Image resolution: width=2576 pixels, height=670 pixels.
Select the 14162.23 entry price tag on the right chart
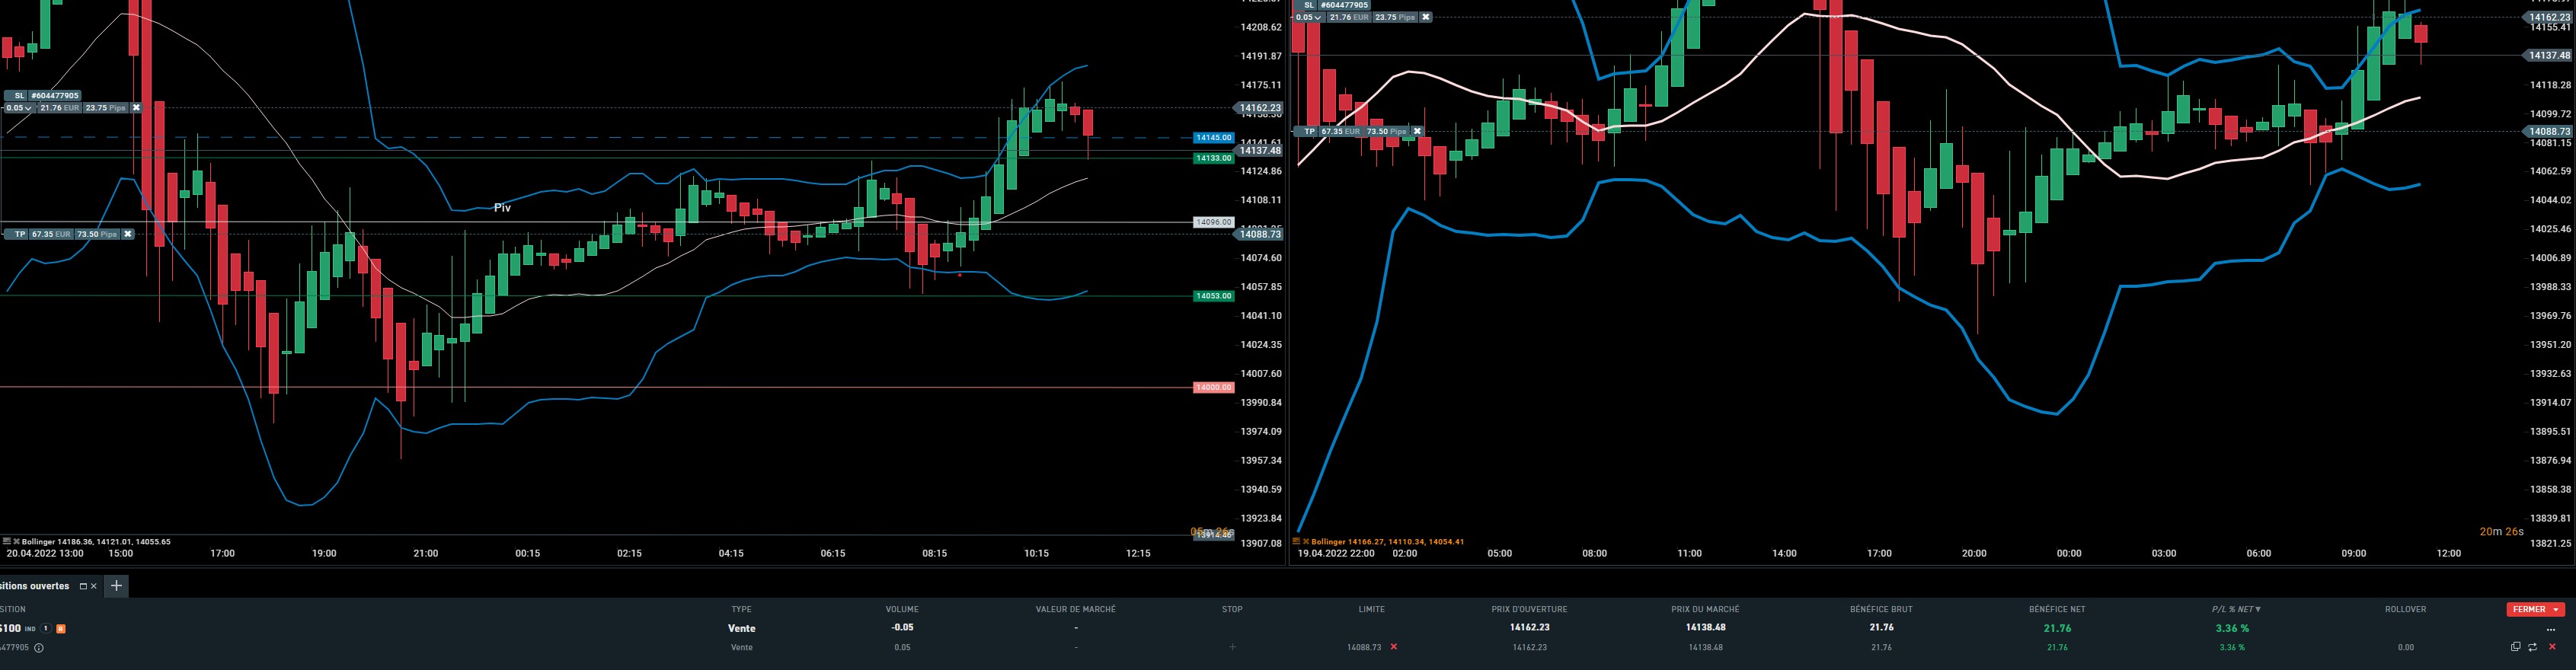click(x=2548, y=17)
